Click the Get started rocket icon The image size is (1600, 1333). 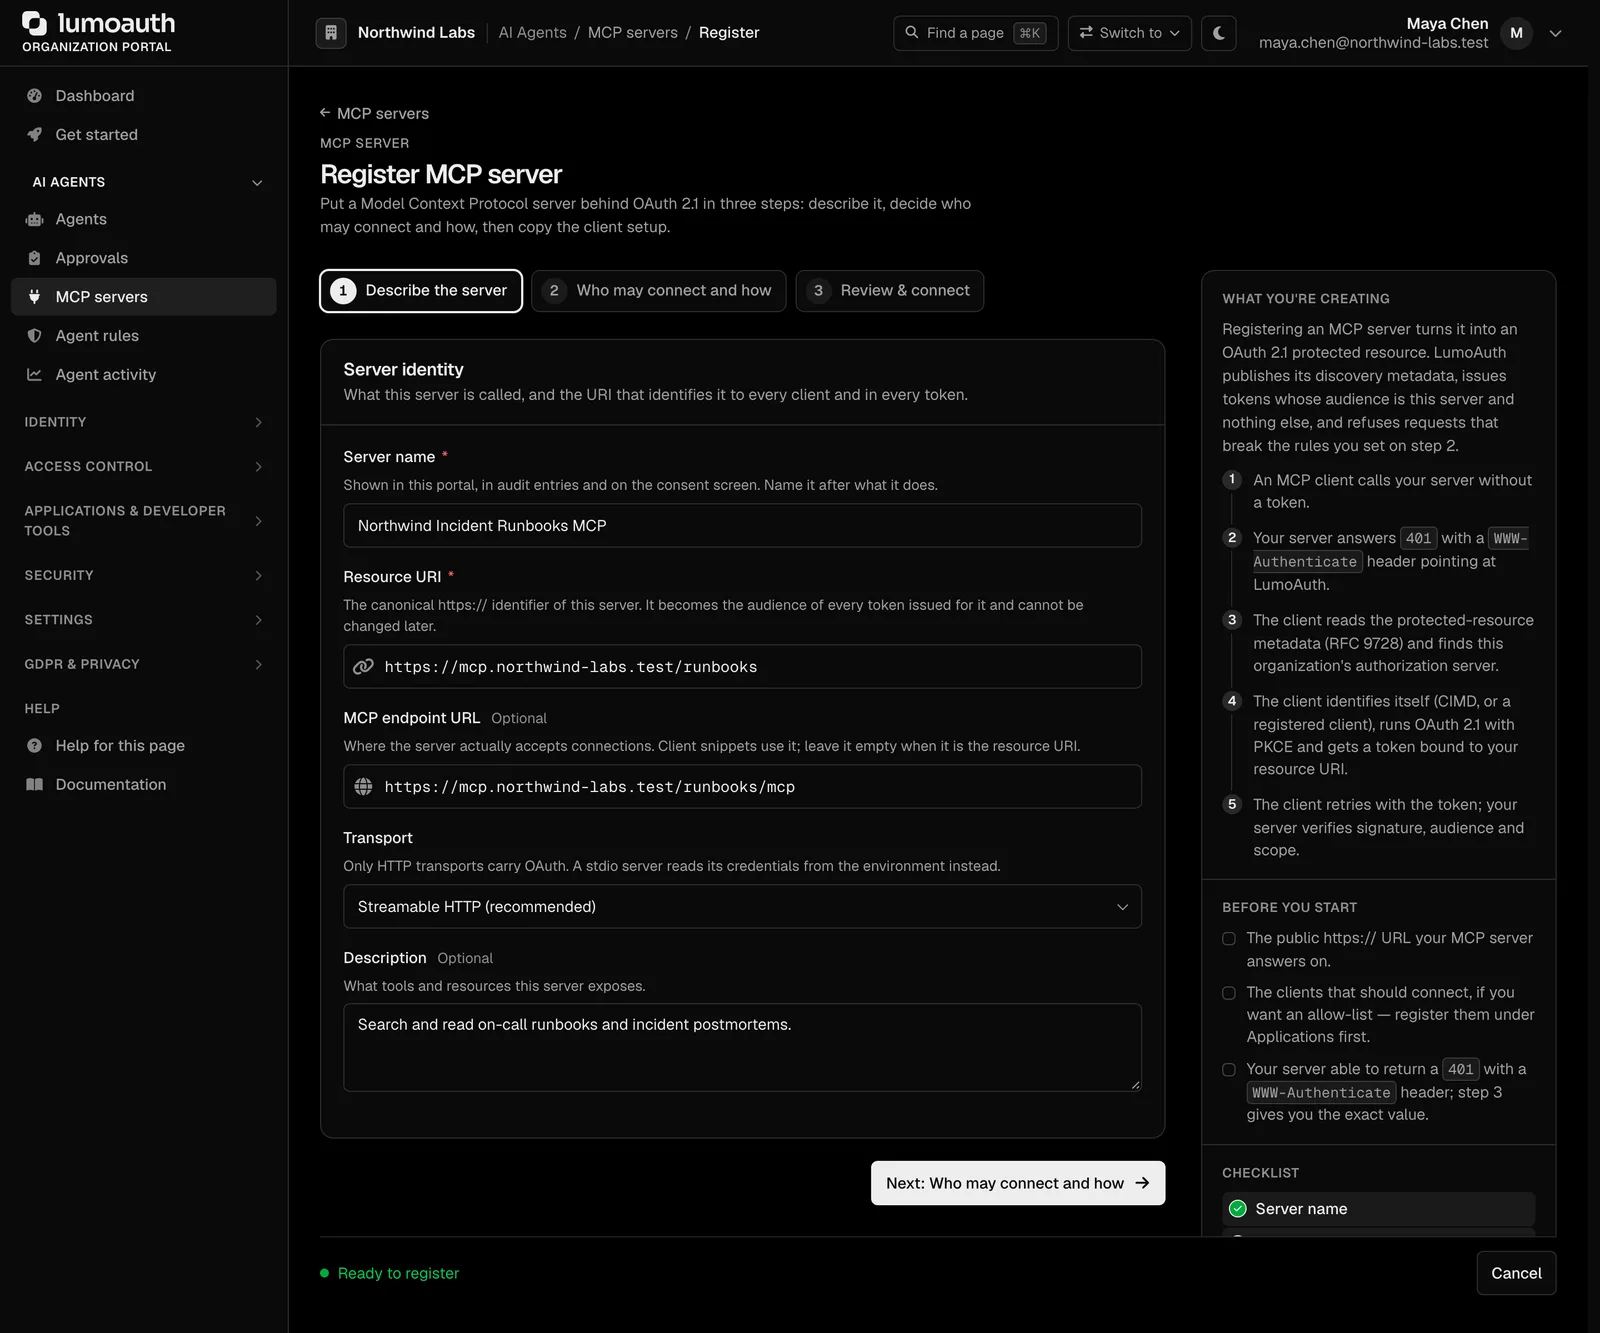35,135
